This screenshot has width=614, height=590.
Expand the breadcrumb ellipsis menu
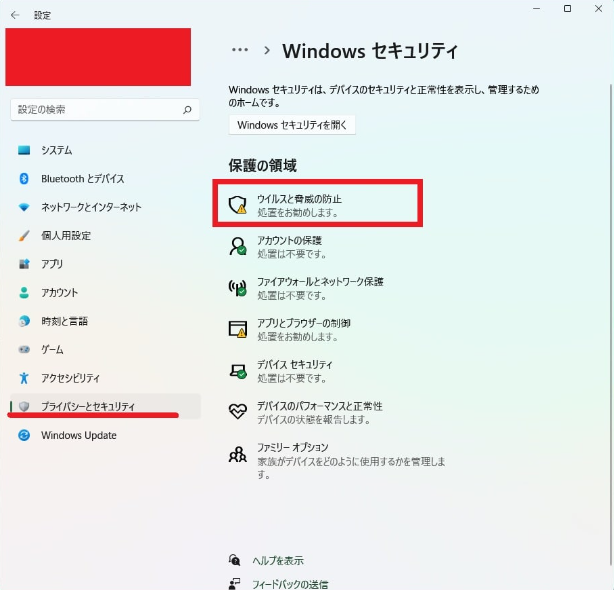tap(240, 50)
